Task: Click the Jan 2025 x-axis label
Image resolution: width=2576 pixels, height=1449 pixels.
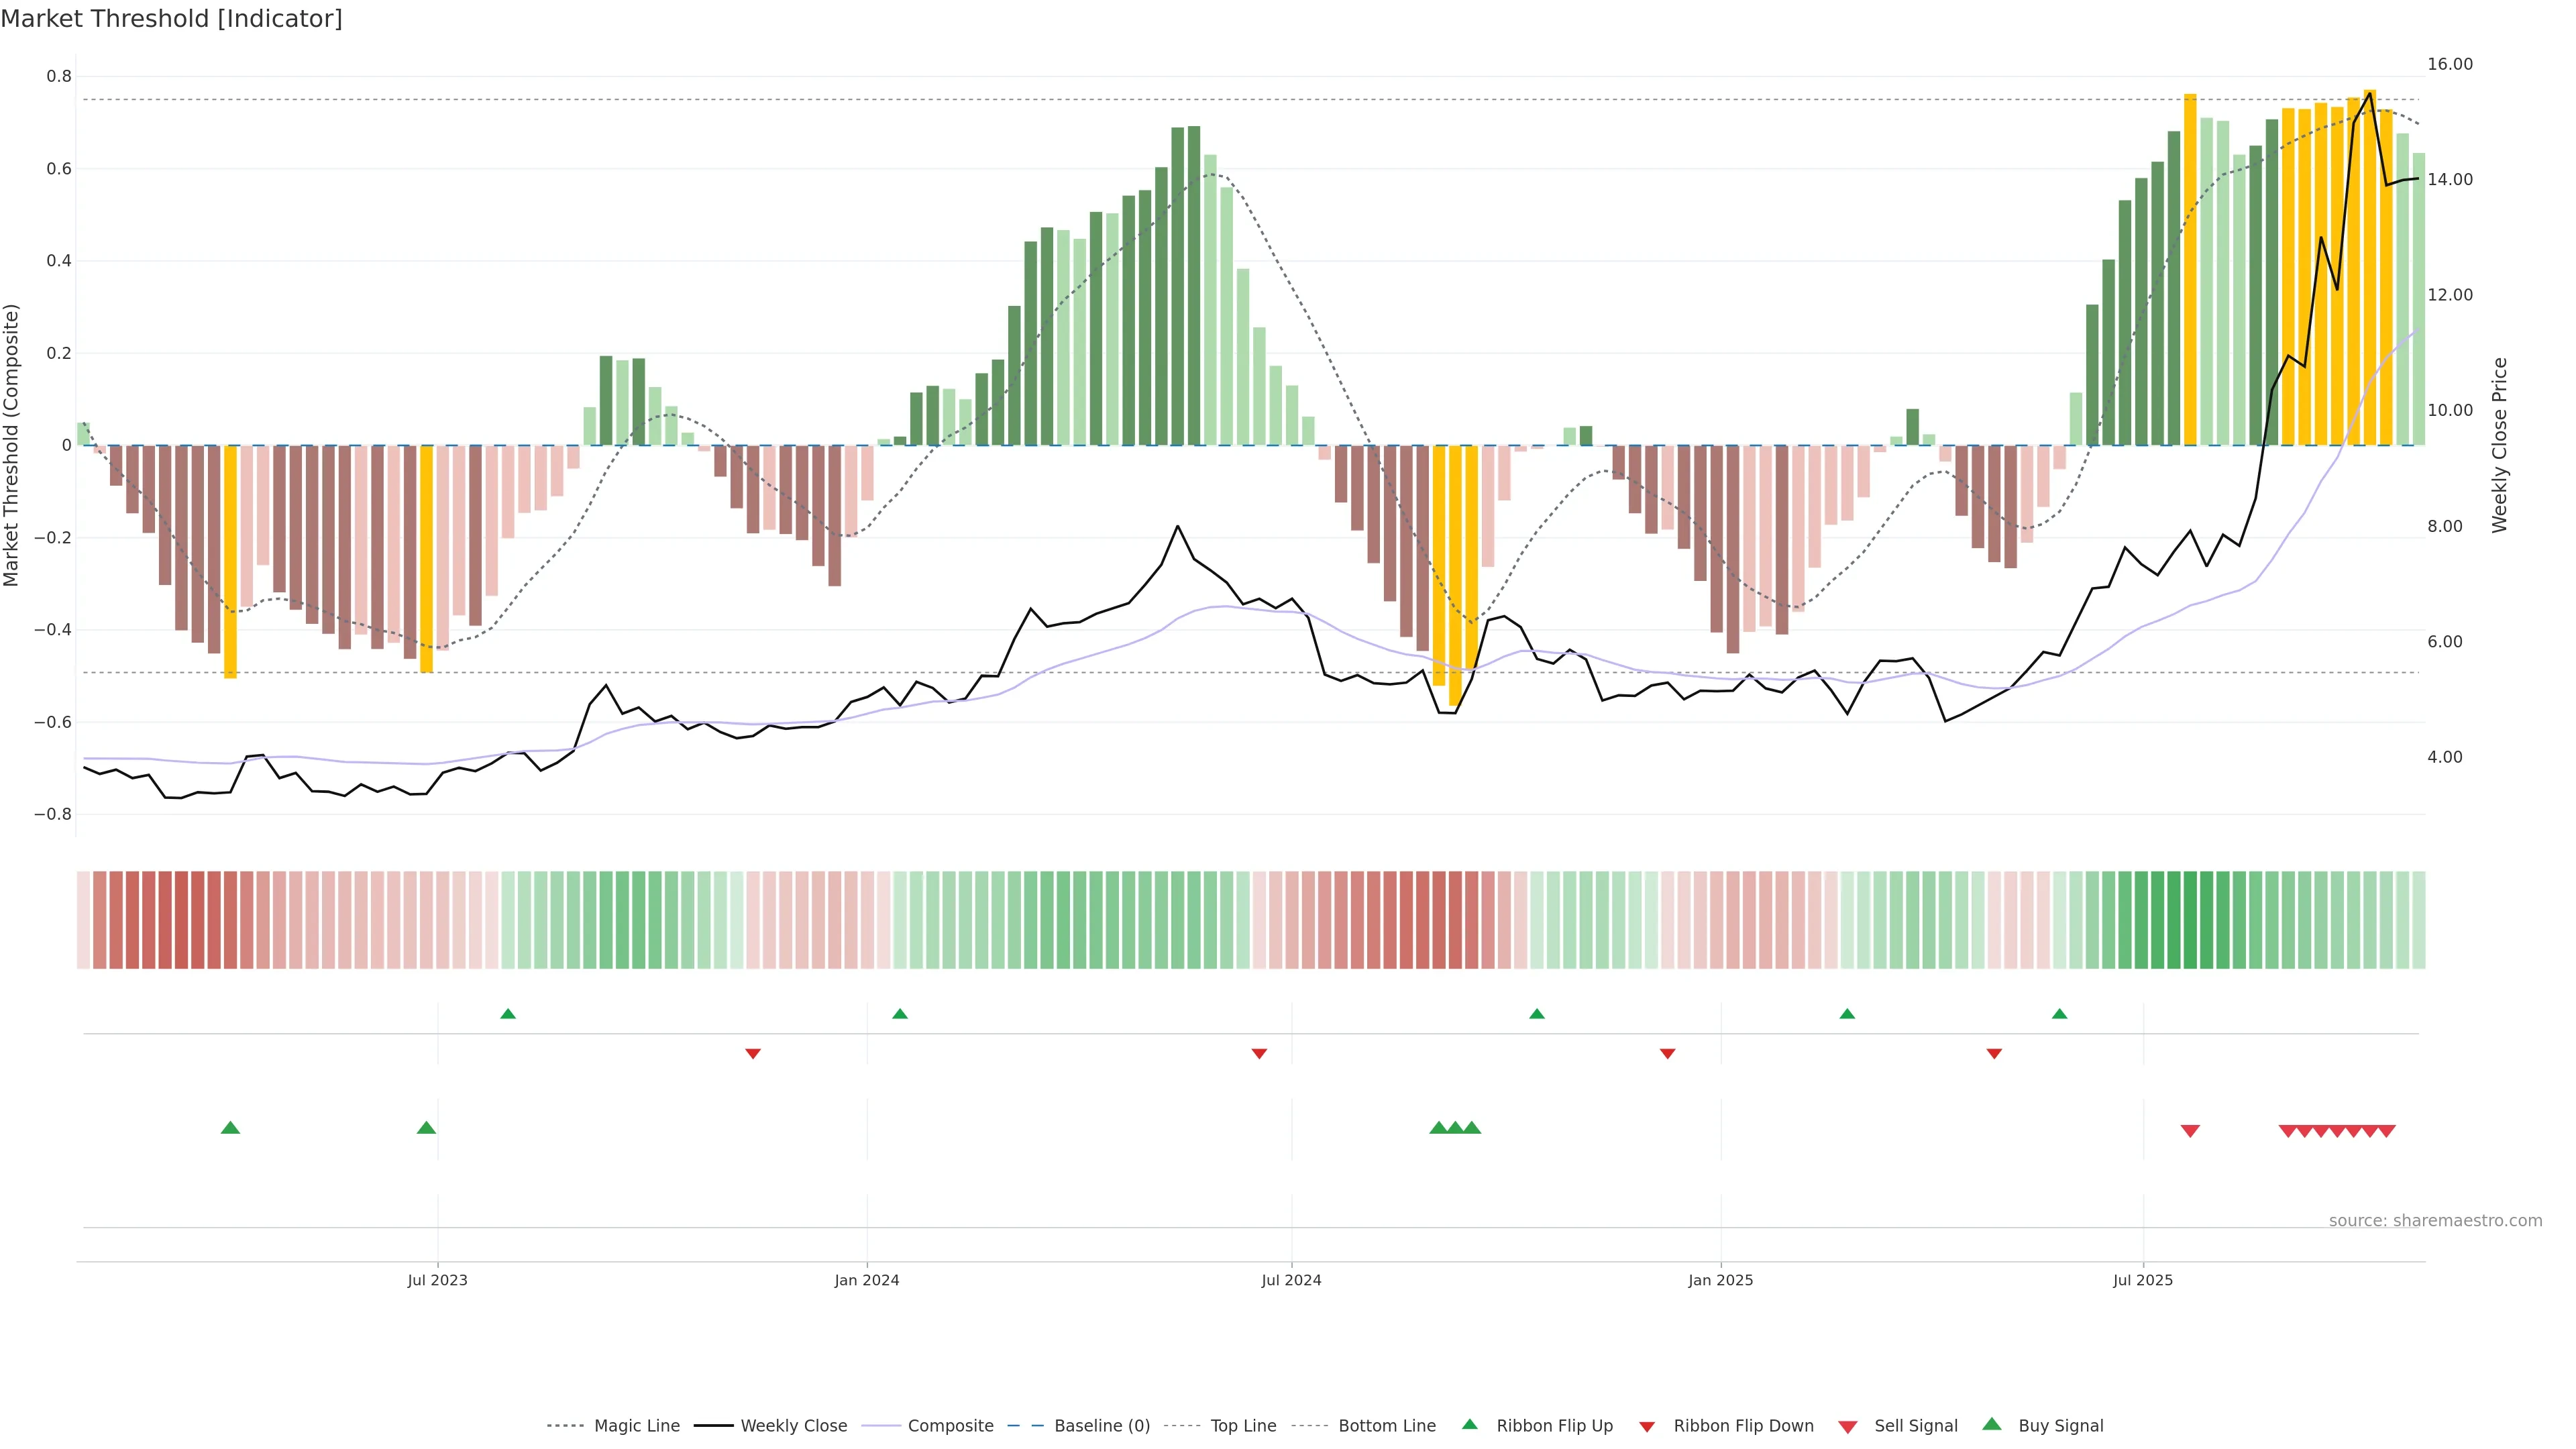Action: pyautogui.click(x=1720, y=1280)
